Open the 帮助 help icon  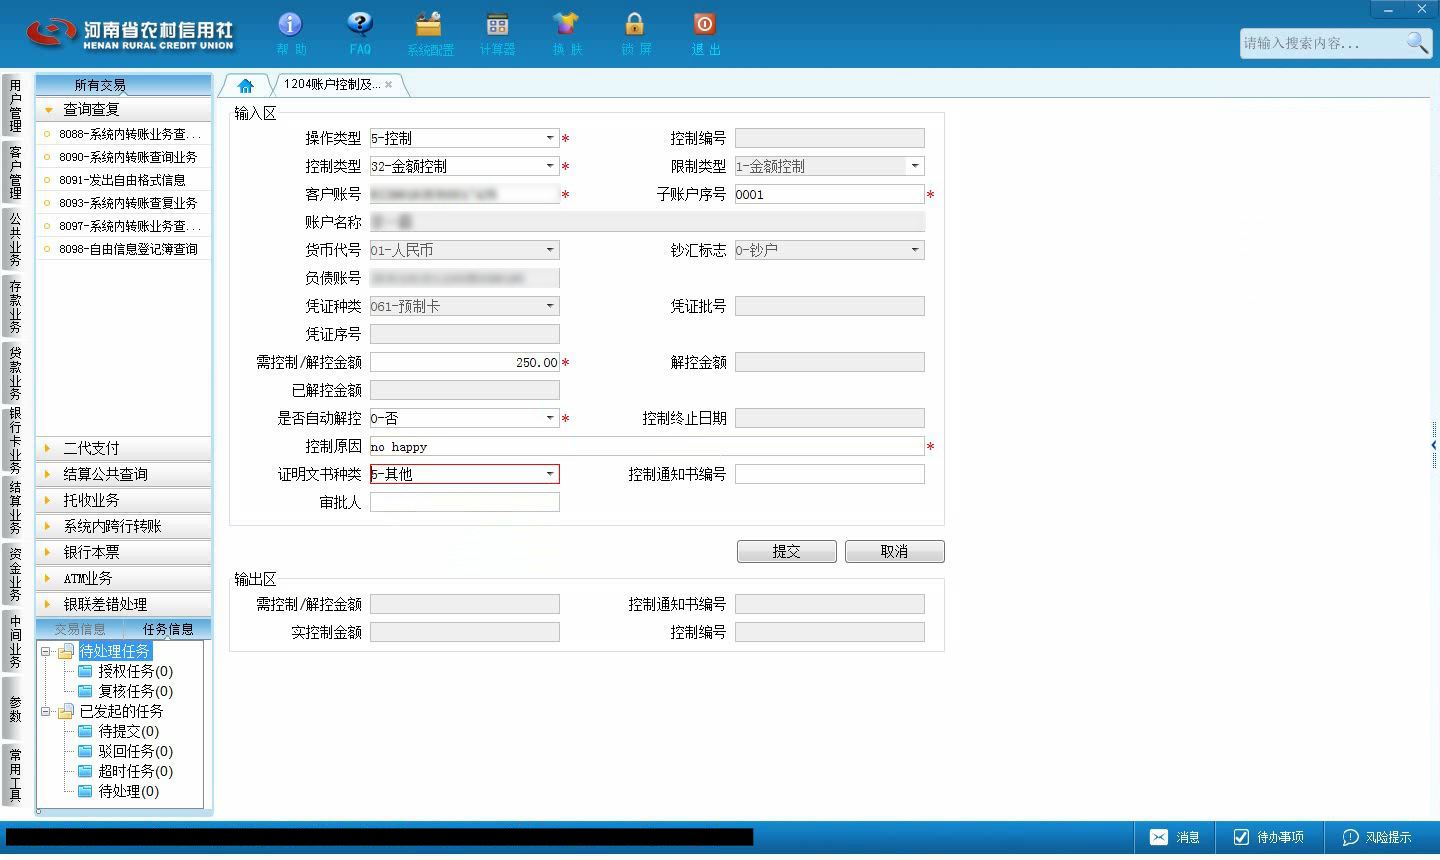290,24
